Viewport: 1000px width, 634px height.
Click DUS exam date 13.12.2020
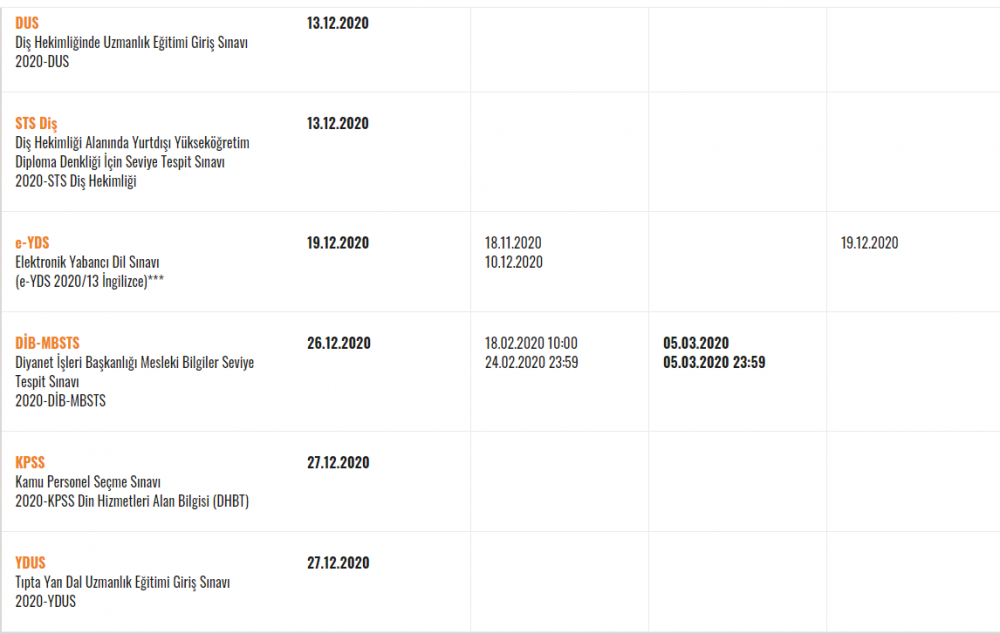click(x=338, y=23)
